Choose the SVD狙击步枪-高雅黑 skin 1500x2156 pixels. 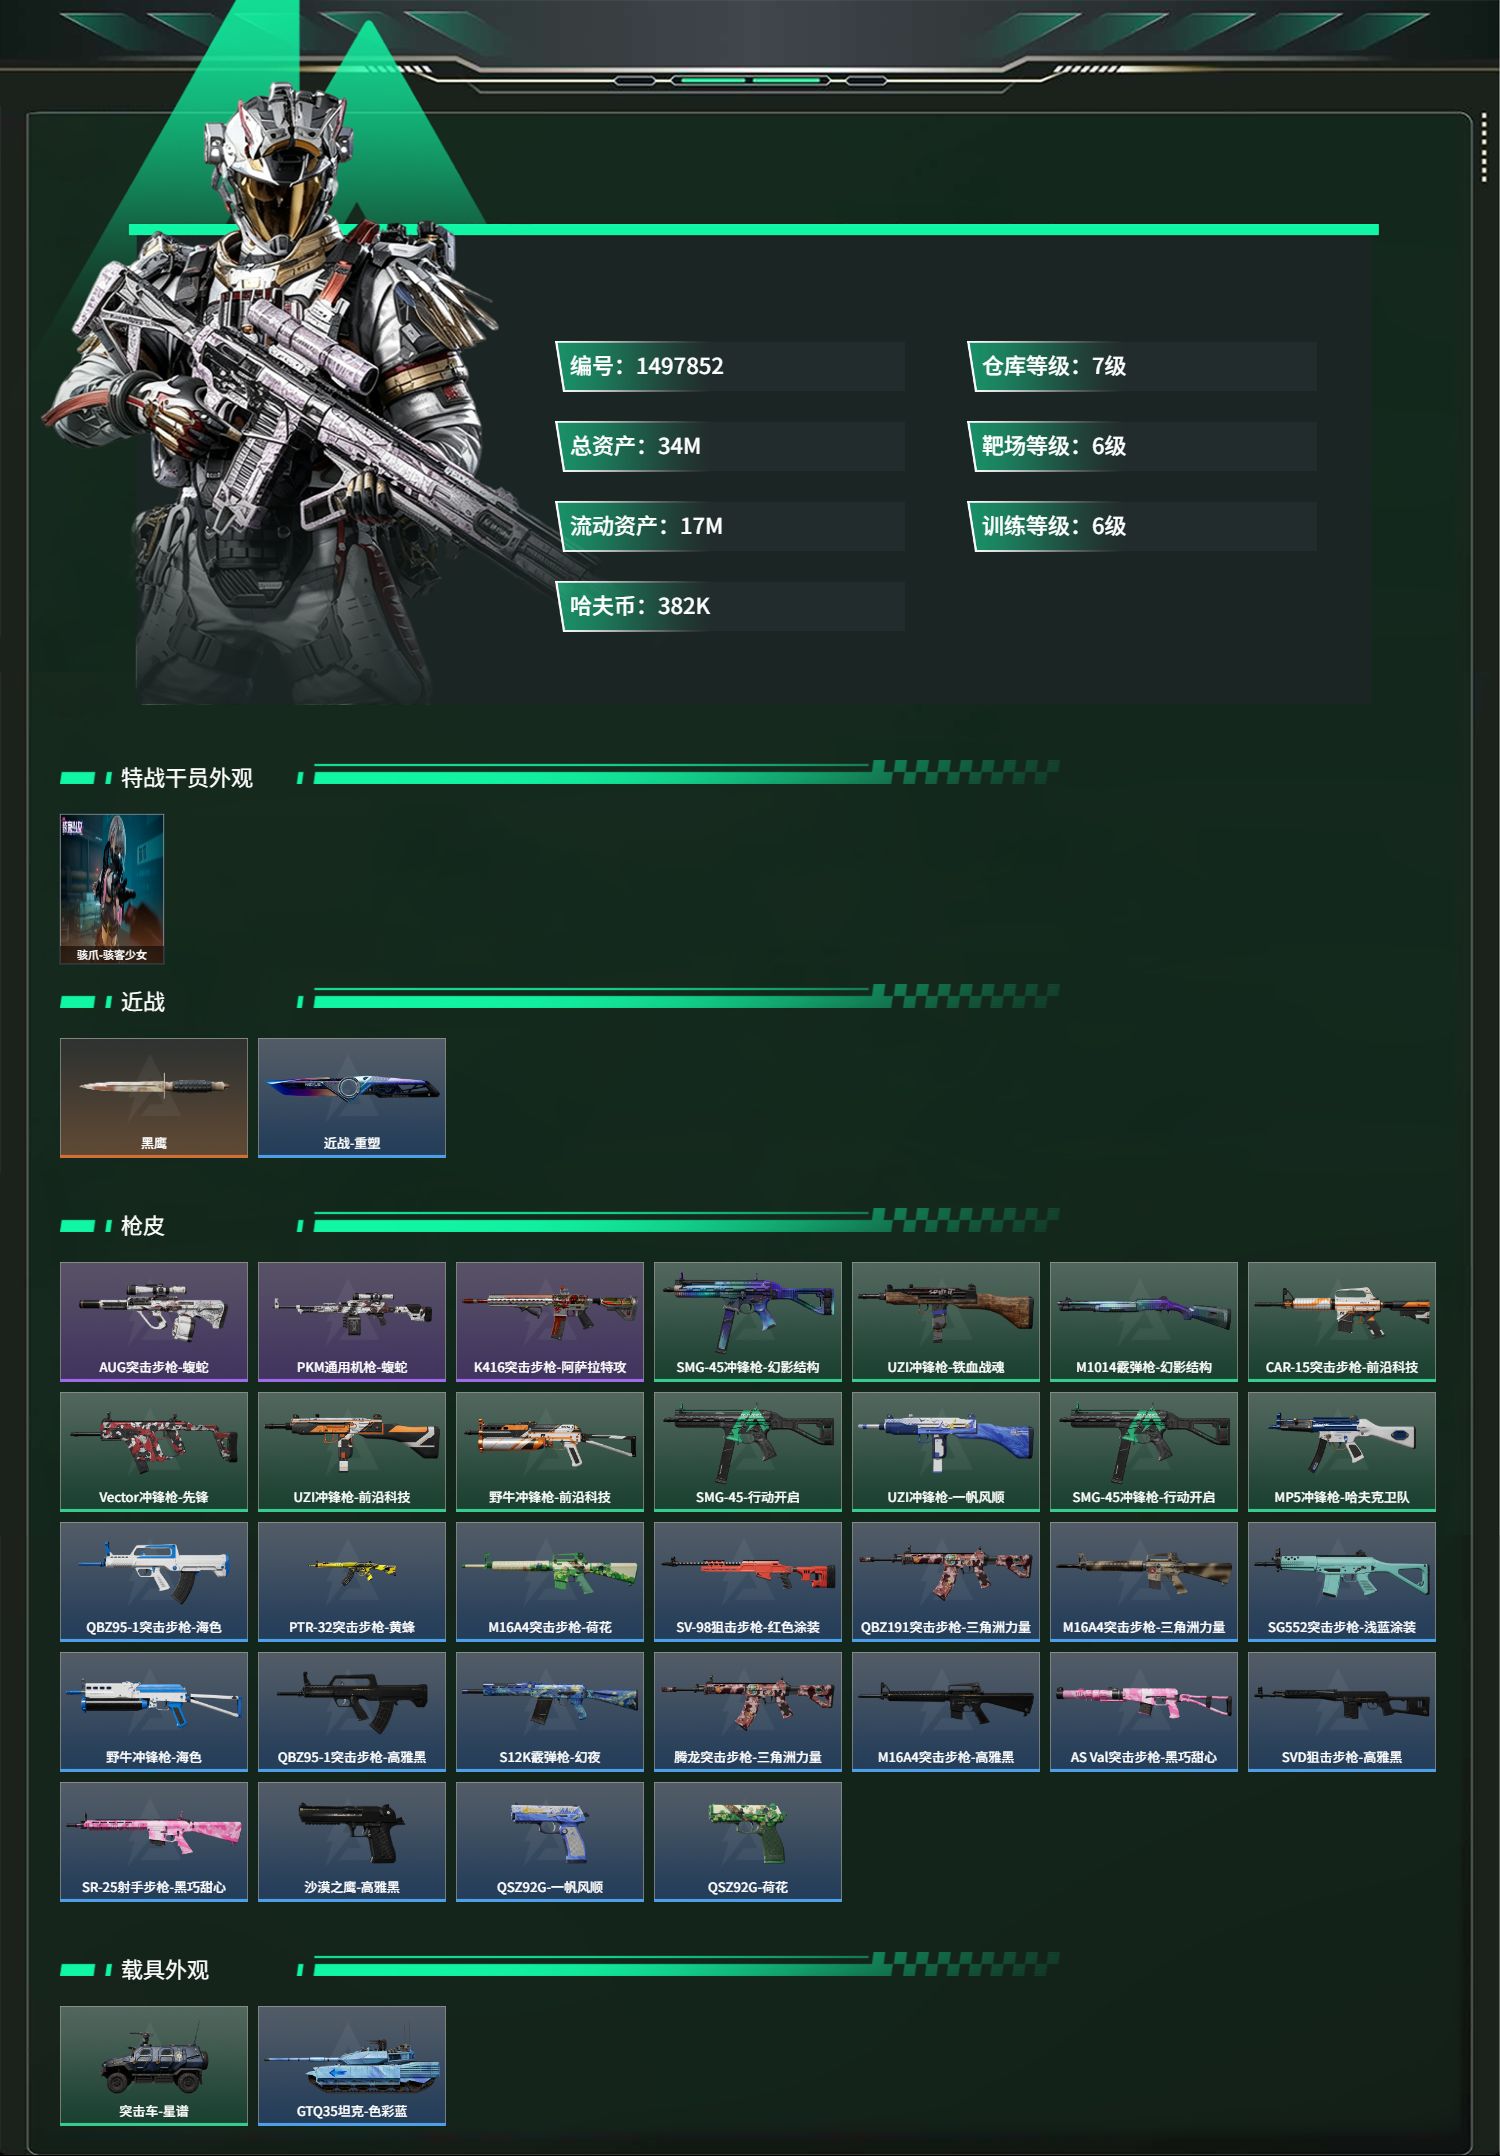tap(1342, 1711)
